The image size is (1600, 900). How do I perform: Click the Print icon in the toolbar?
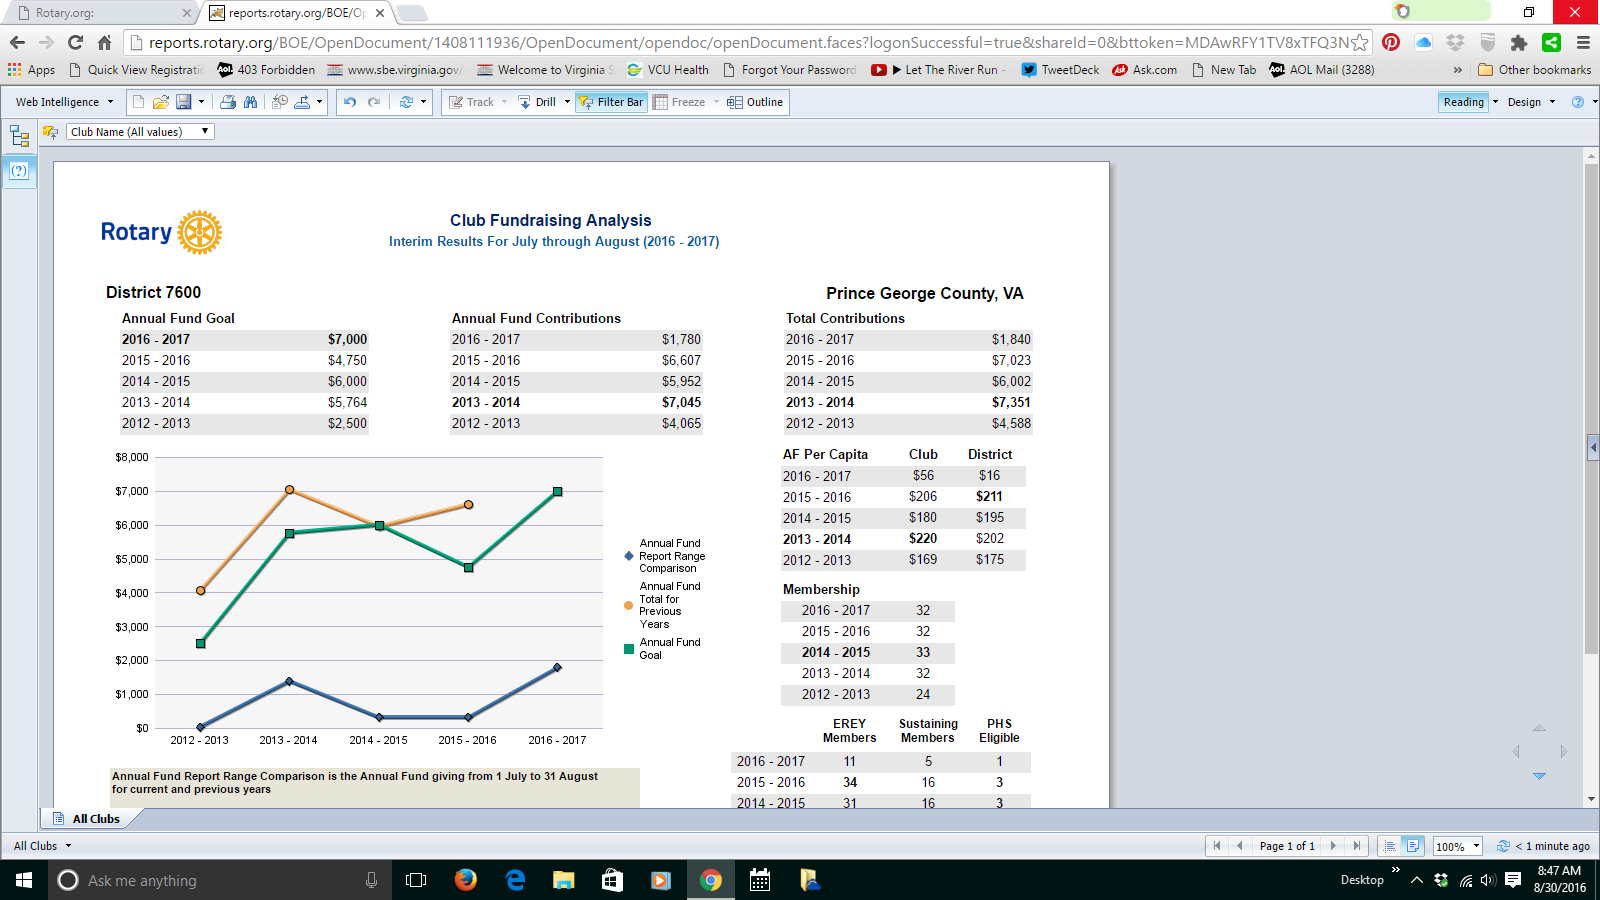228,102
